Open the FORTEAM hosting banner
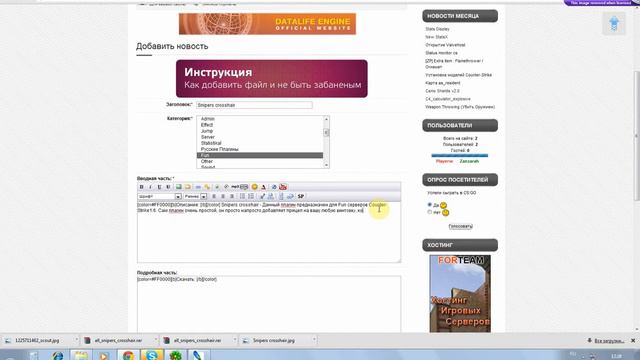 click(460, 293)
